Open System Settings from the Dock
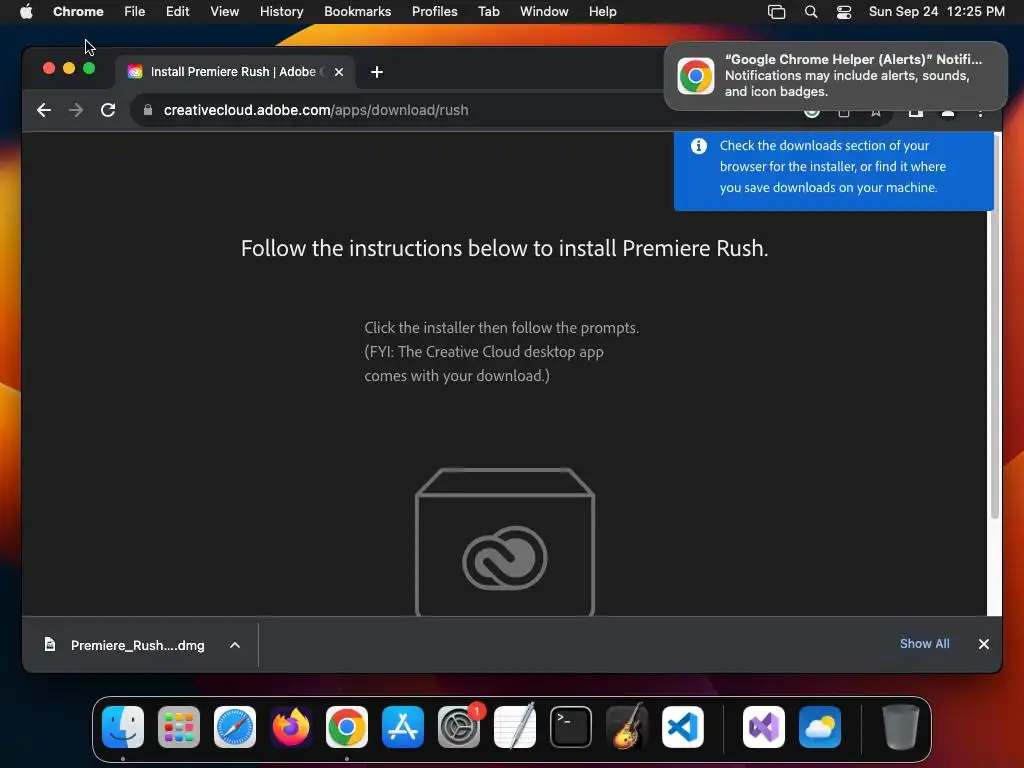 [458, 727]
